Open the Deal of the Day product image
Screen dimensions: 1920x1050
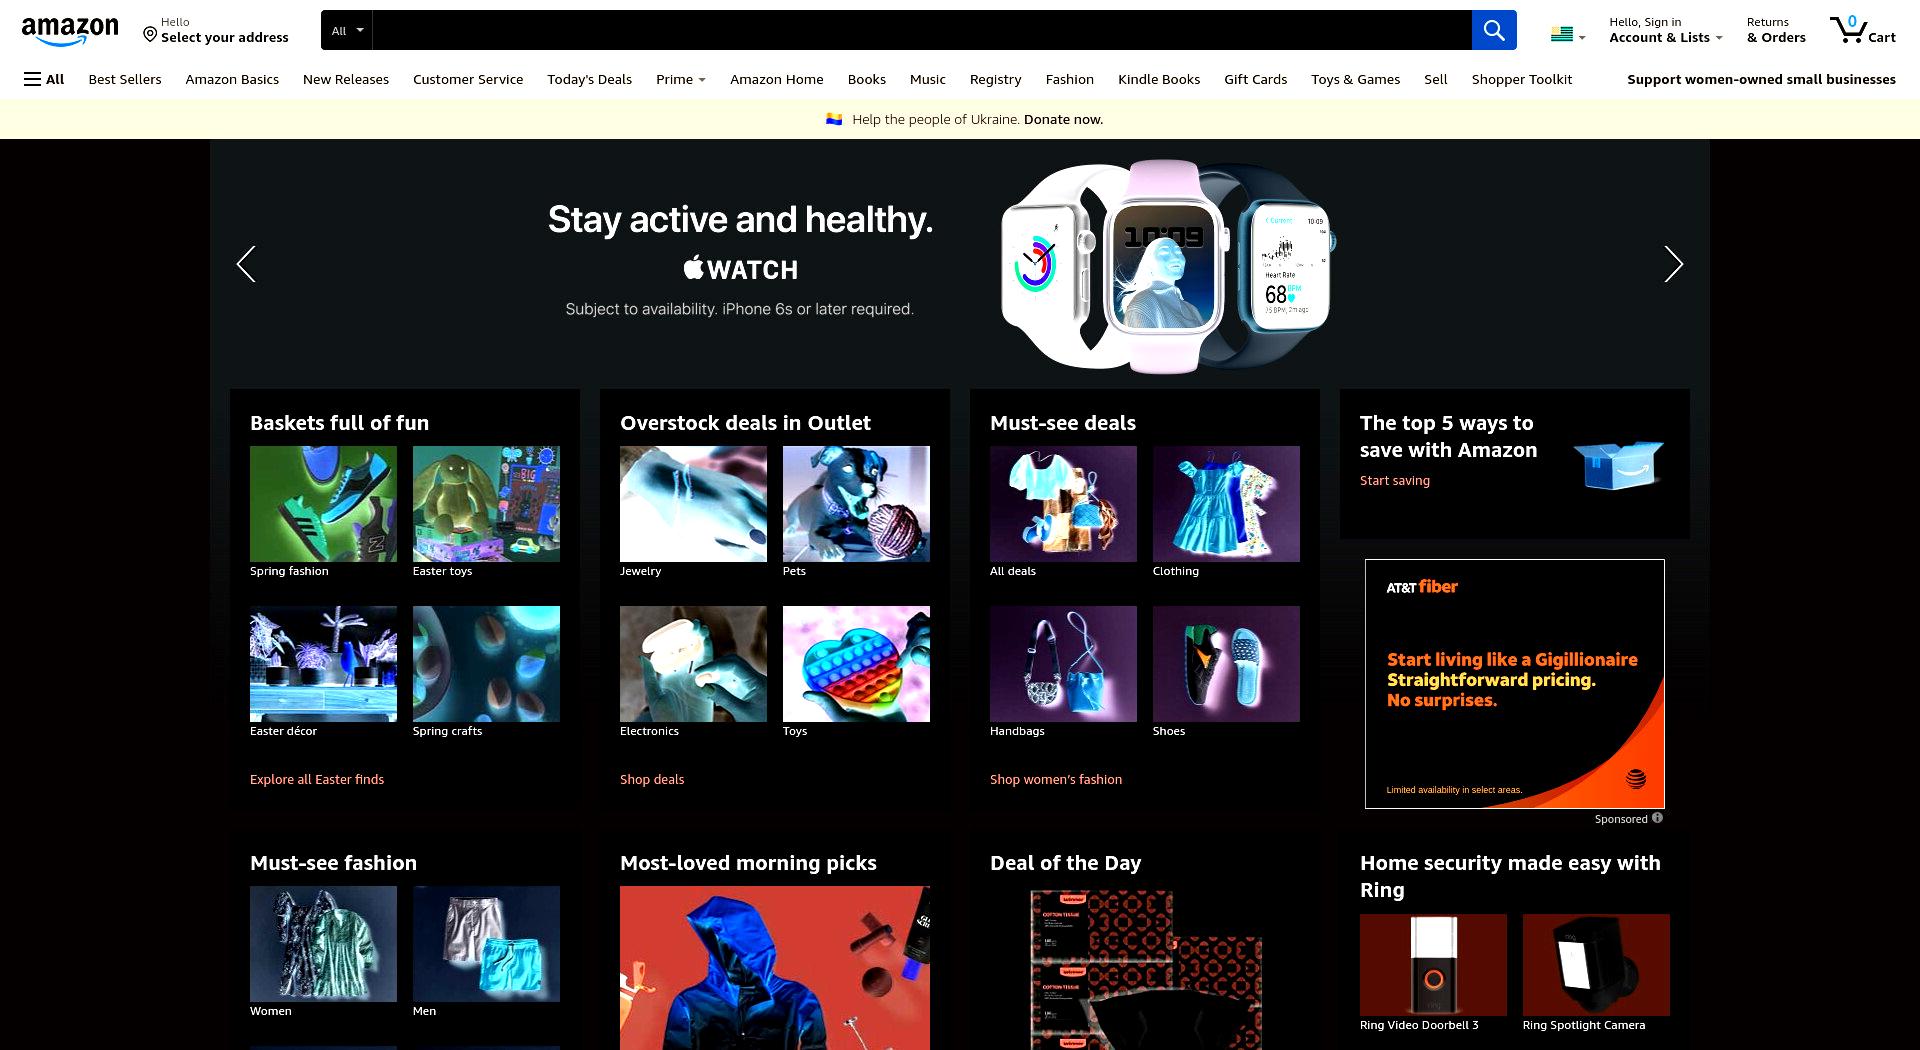pyautogui.click(x=1145, y=968)
